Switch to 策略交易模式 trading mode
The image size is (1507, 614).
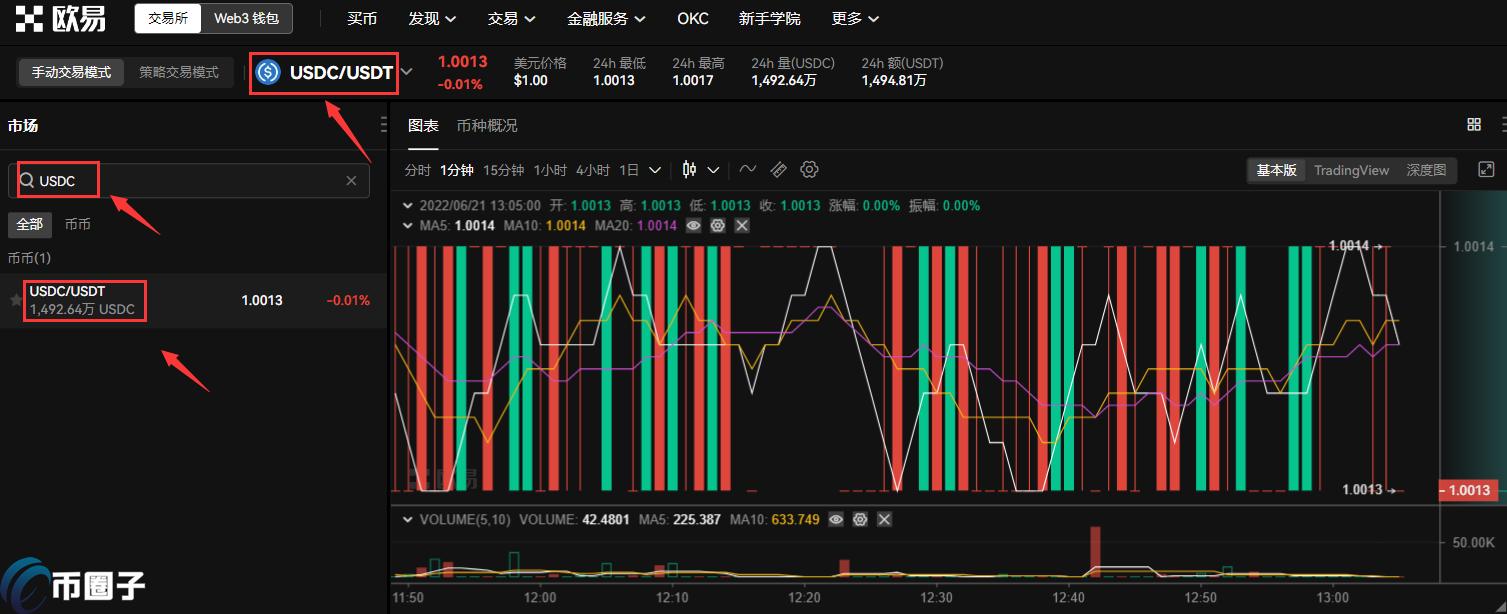point(179,72)
